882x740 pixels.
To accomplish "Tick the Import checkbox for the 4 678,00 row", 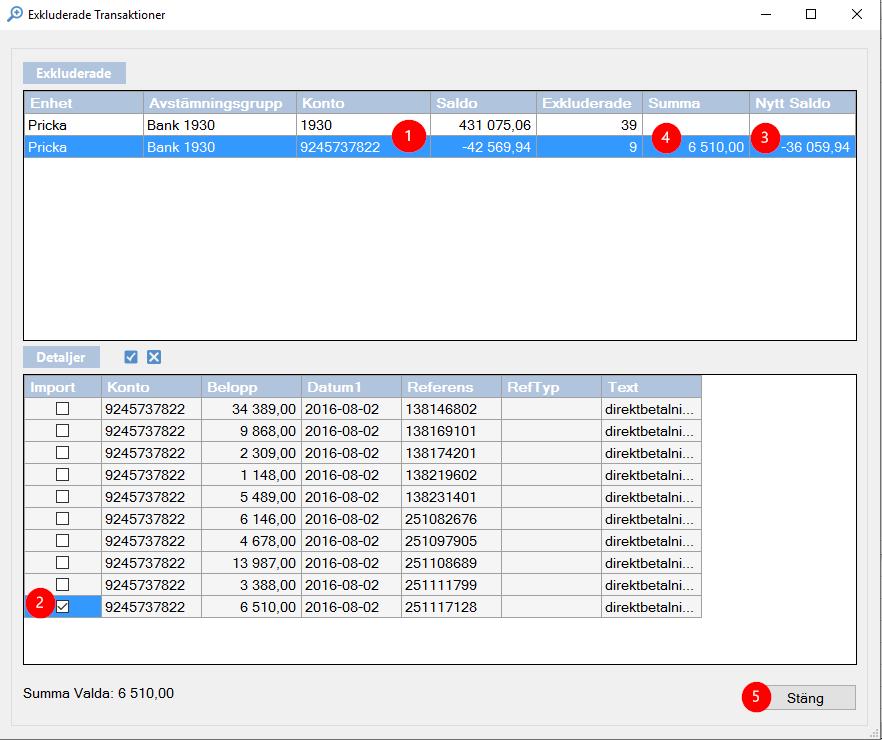I will [62, 540].
